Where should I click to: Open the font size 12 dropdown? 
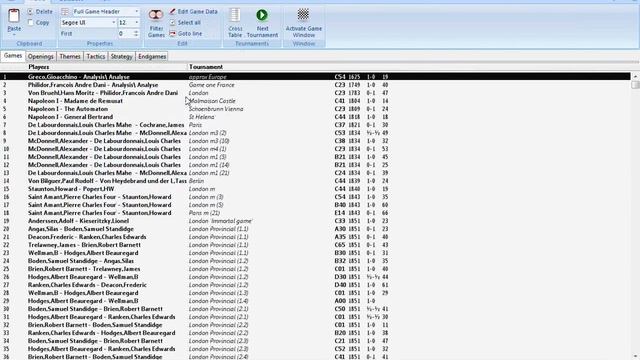pos(136,22)
